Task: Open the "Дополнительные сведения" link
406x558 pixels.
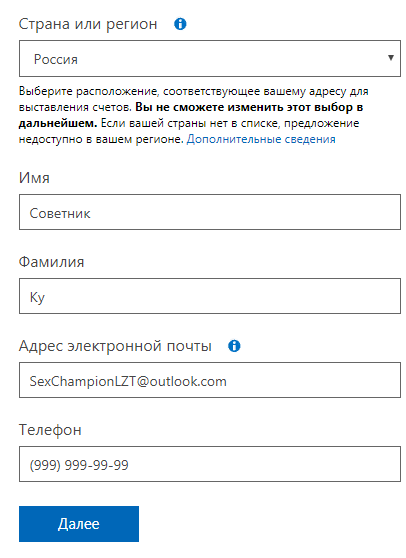Action: [261, 139]
